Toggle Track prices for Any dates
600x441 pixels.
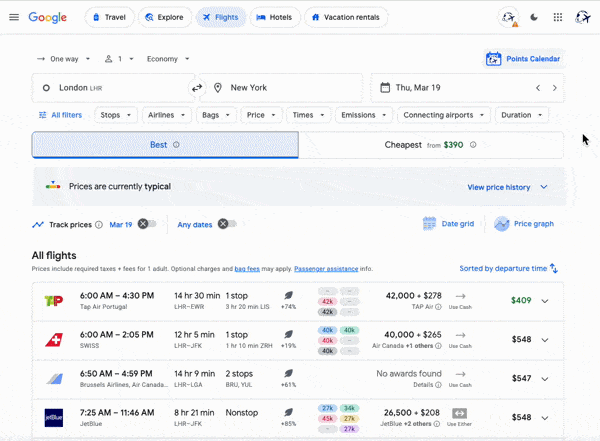click(x=228, y=224)
